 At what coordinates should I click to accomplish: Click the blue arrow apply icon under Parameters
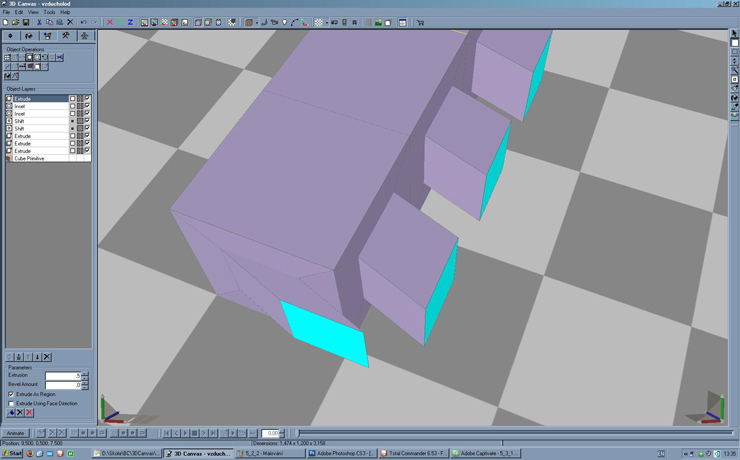point(10,413)
